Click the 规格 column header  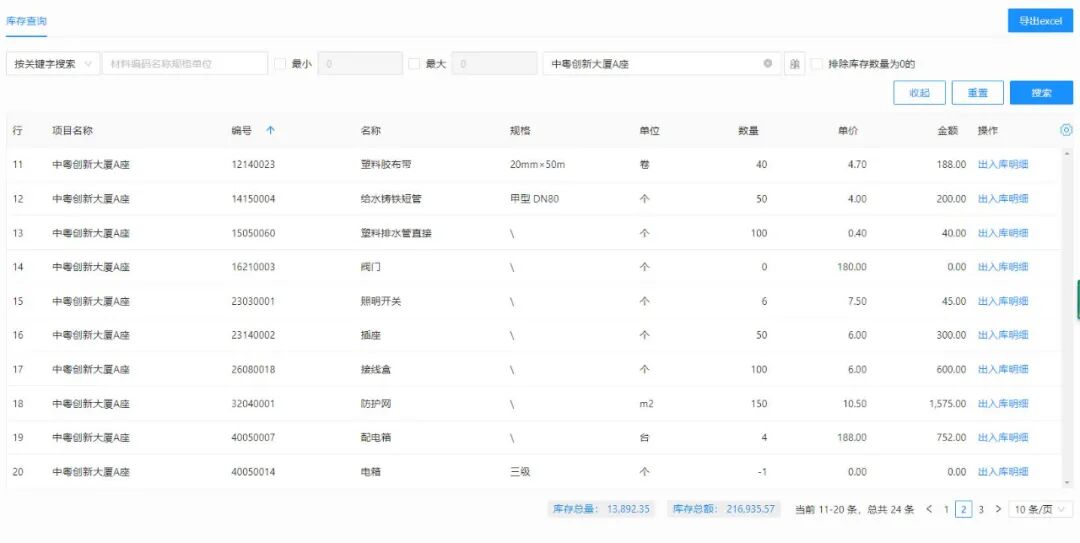pyautogui.click(x=520, y=130)
